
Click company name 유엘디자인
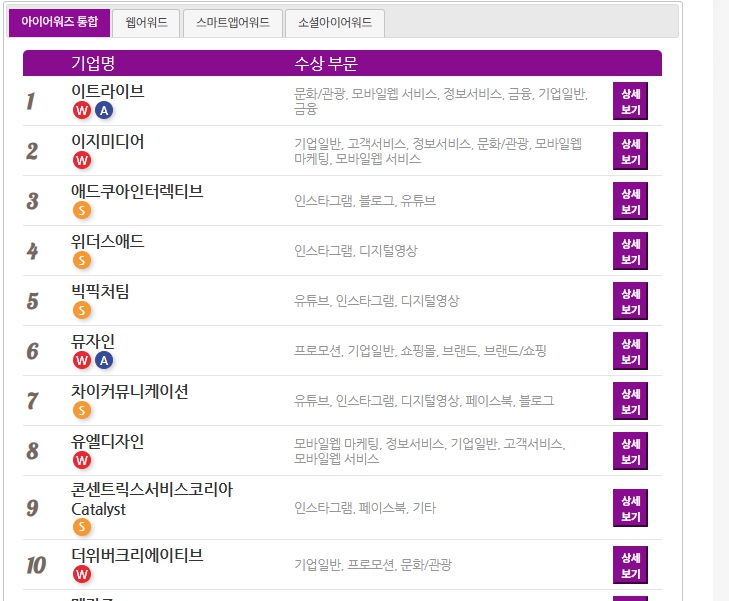click(x=107, y=441)
